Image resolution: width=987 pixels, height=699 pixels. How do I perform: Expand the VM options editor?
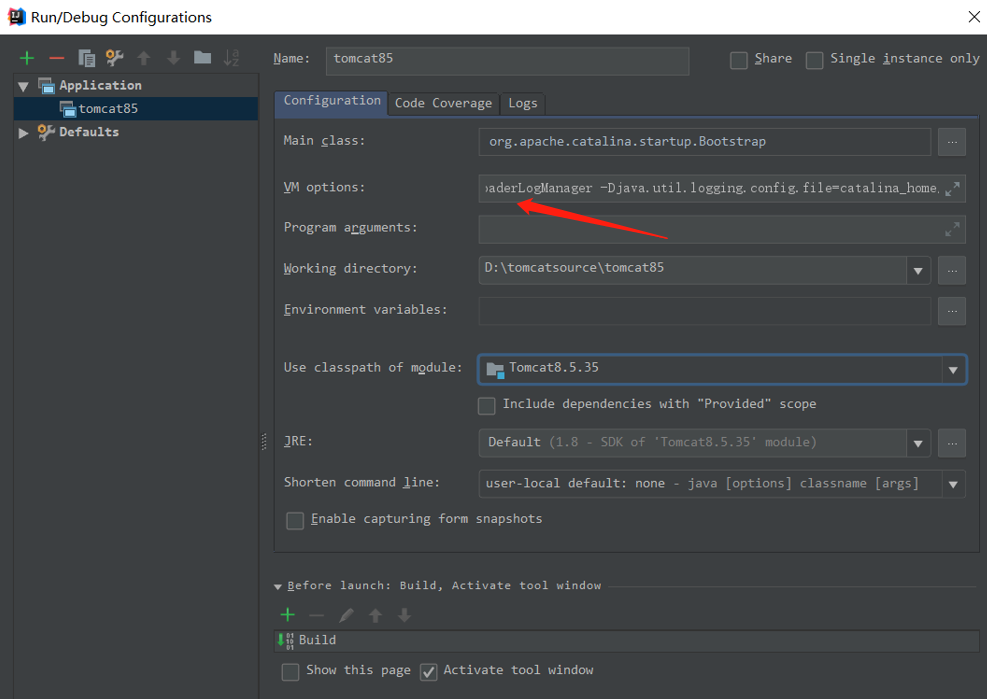952,188
